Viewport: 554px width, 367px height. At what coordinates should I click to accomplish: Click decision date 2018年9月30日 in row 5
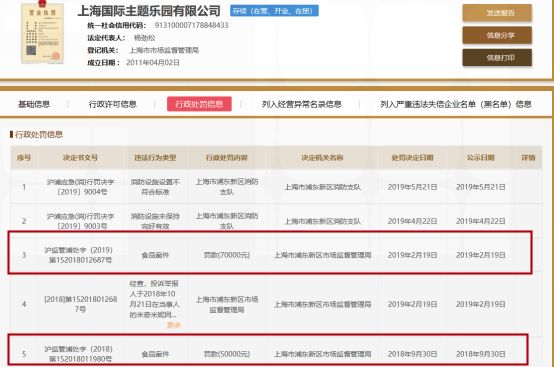(x=412, y=354)
